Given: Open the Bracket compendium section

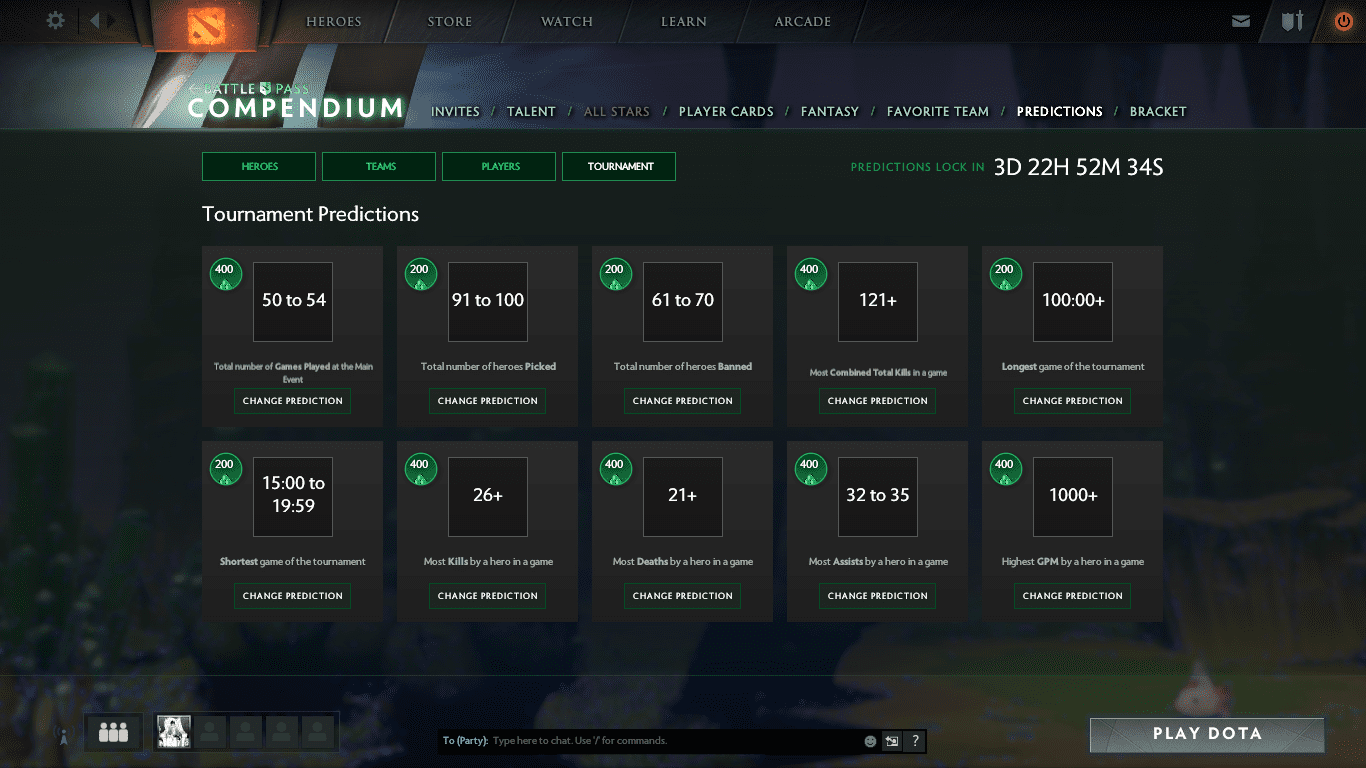Looking at the screenshot, I should tap(1157, 111).
